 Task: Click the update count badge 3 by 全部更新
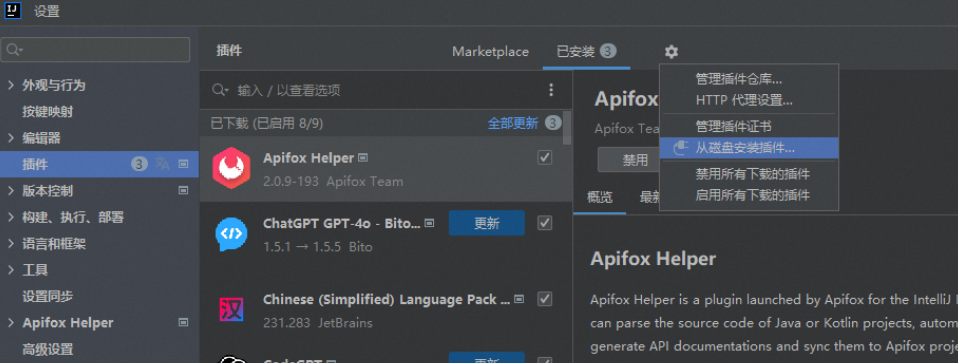pyautogui.click(x=553, y=123)
